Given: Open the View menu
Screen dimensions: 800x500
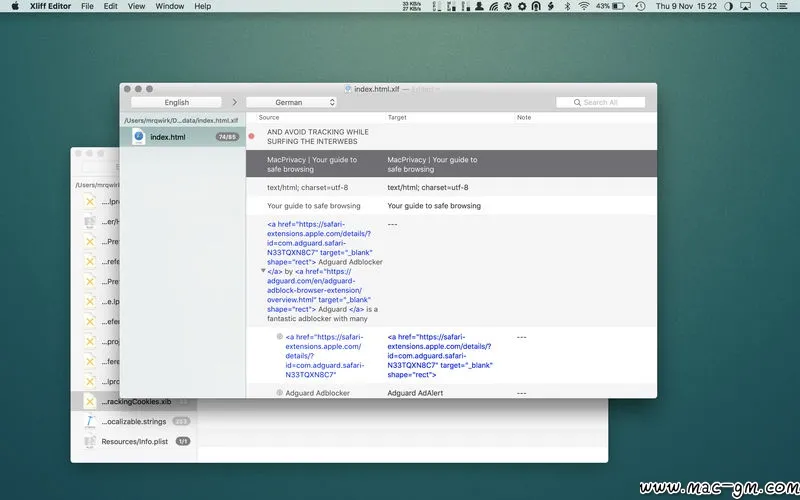Looking at the screenshot, I should [136, 6].
